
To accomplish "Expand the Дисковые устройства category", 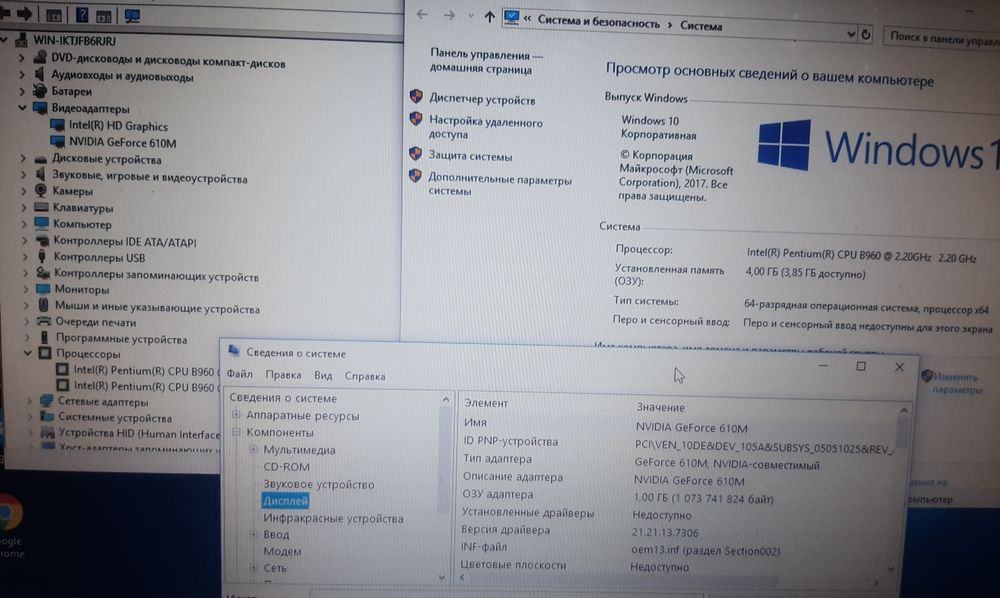I will (23, 158).
